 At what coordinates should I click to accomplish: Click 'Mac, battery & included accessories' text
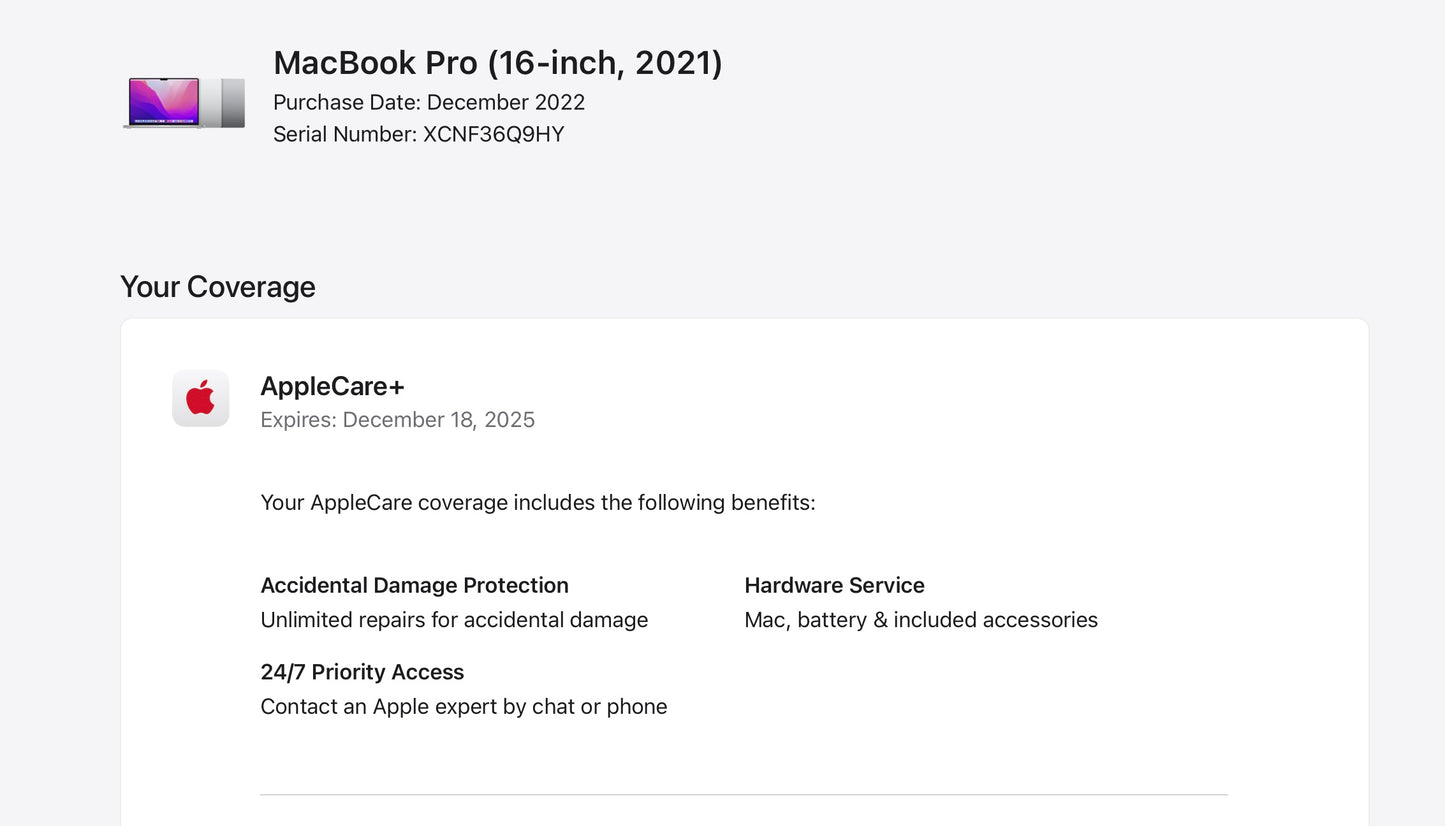click(921, 620)
